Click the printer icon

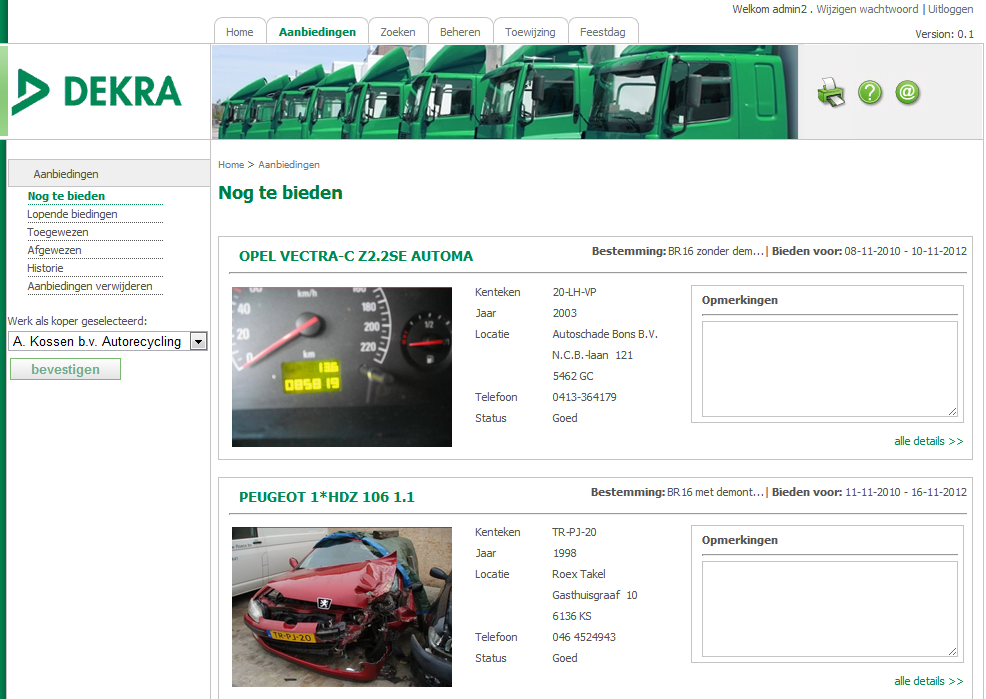click(831, 92)
